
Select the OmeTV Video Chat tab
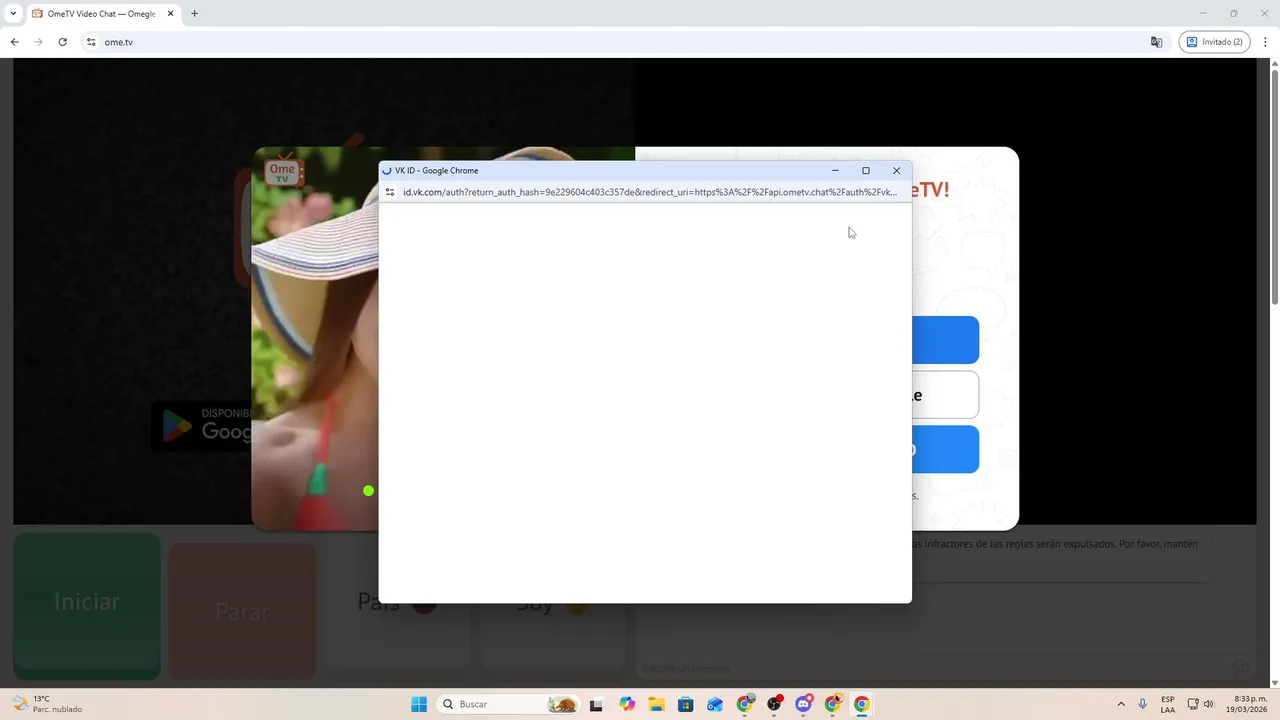[101, 14]
